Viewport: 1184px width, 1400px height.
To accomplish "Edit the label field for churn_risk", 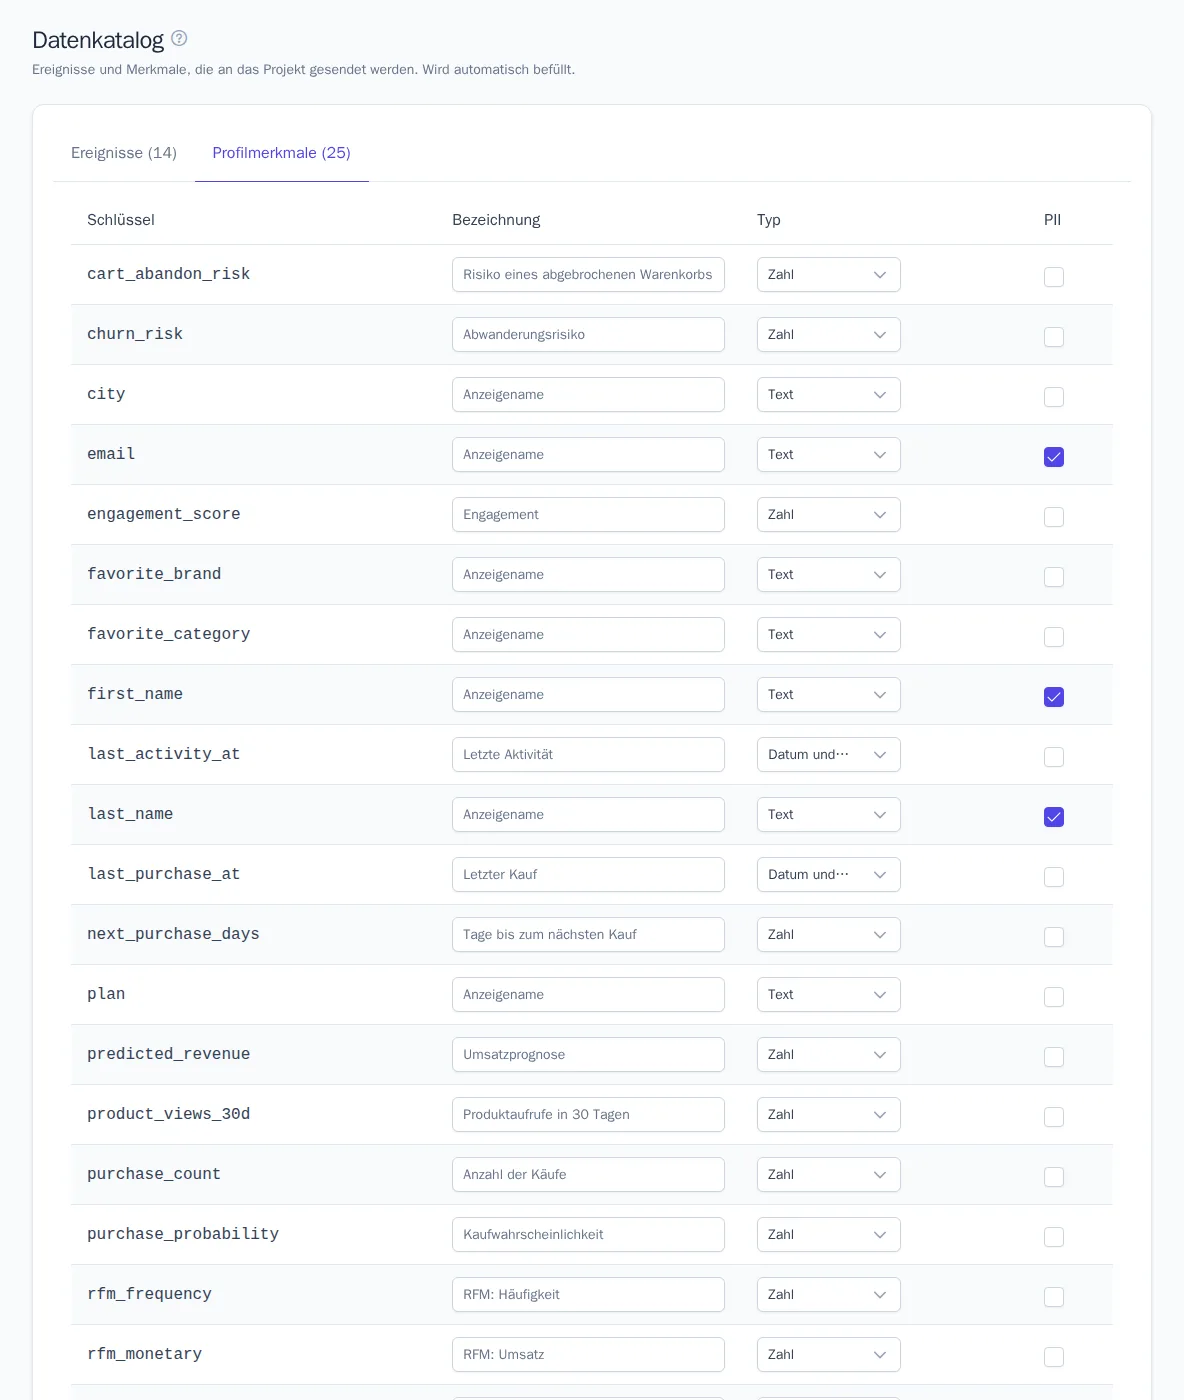I will (x=588, y=335).
